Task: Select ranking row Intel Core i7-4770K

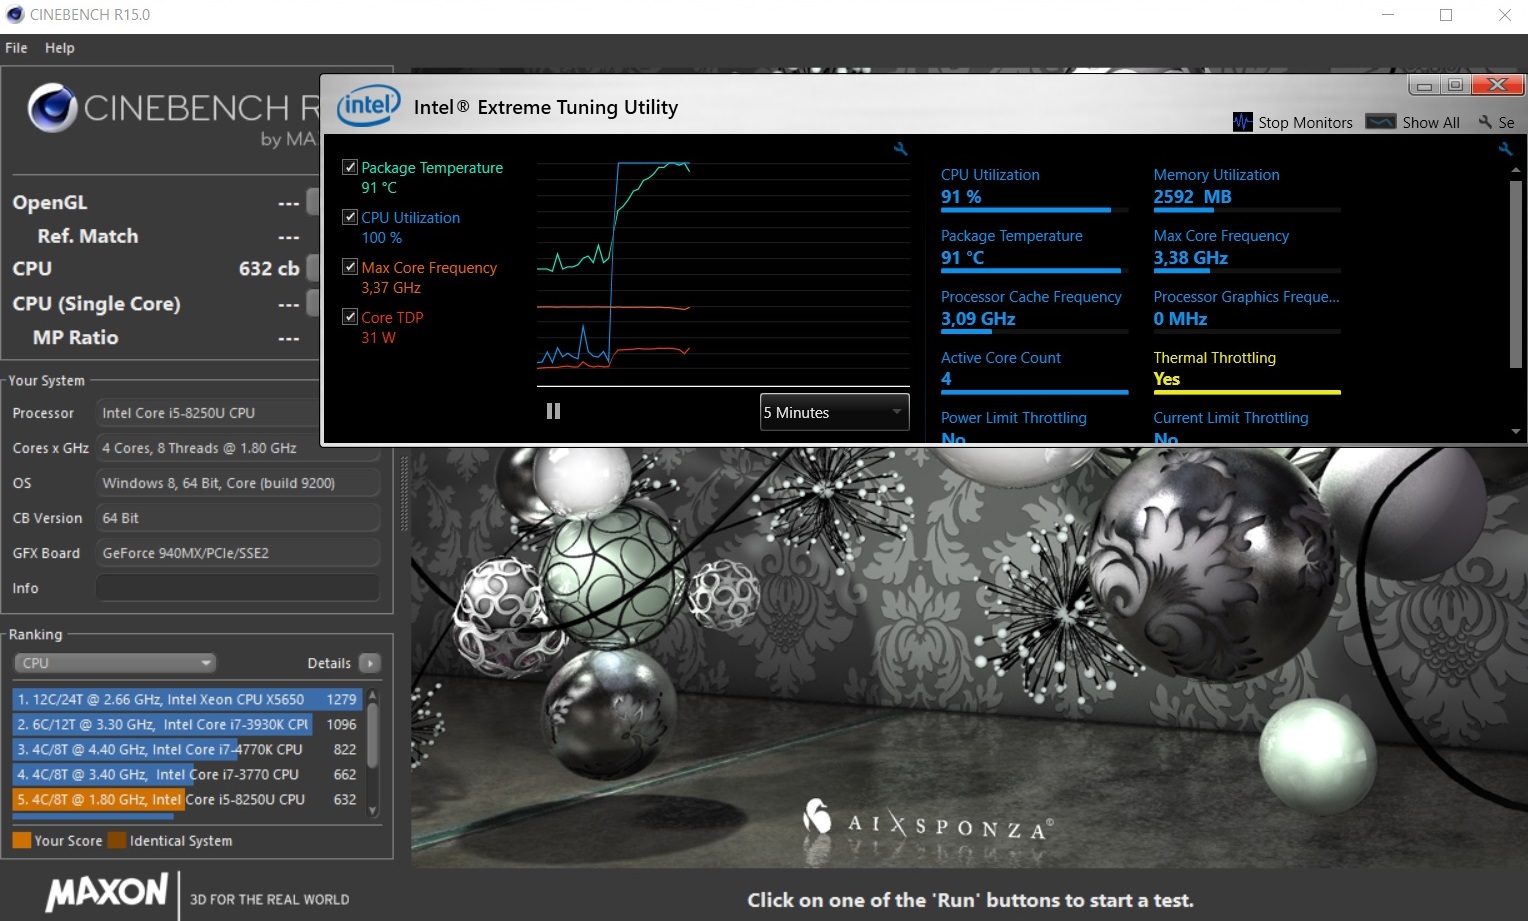Action: pos(187,749)
